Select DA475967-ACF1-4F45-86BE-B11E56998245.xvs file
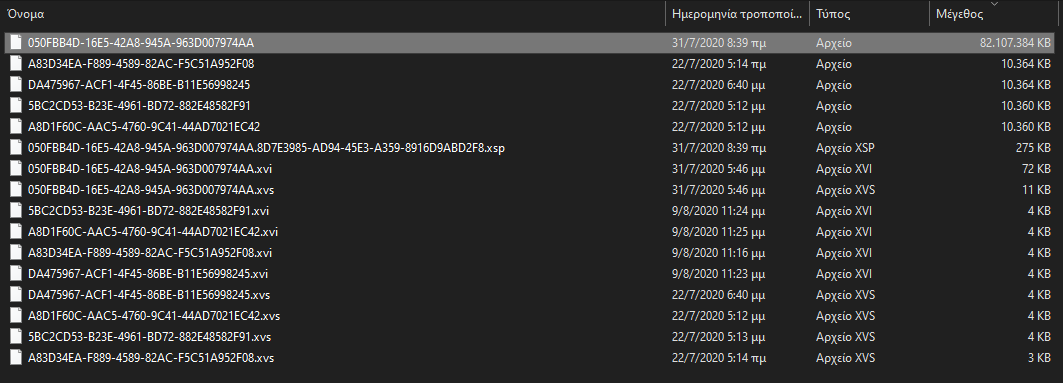1063x383 pixels. [x=149, y=295]
